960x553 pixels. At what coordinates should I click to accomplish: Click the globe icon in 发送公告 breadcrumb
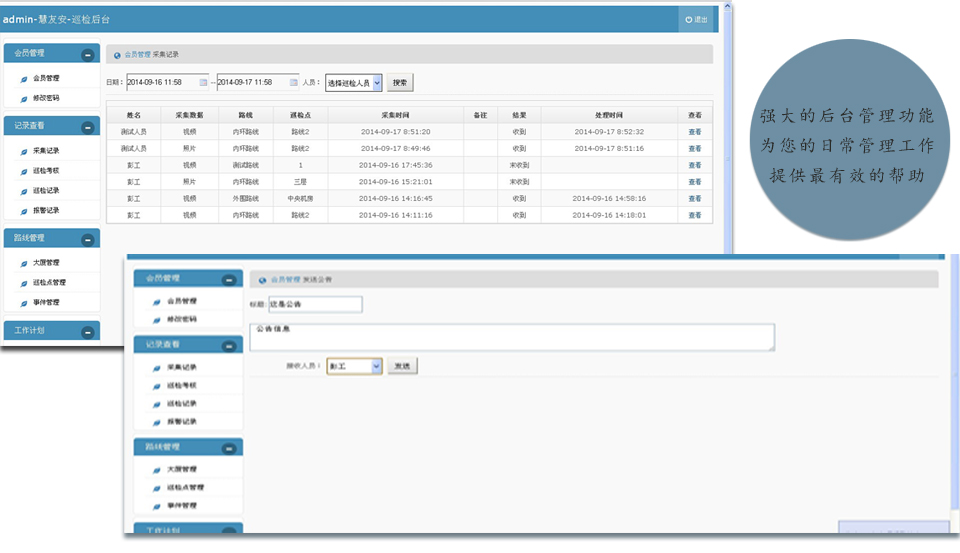[x=262, y=280]
